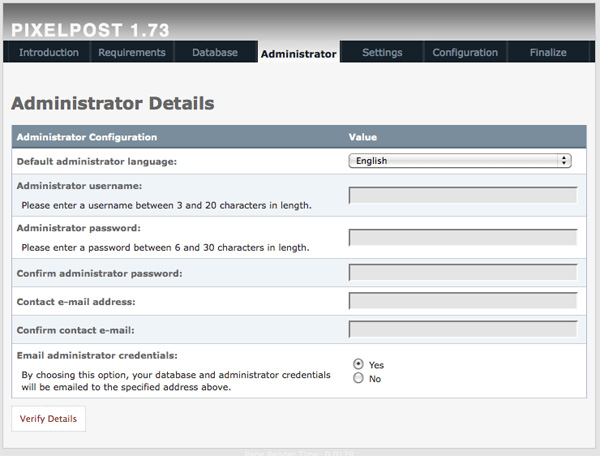Go to the Requirements tab

pos(132,52)
